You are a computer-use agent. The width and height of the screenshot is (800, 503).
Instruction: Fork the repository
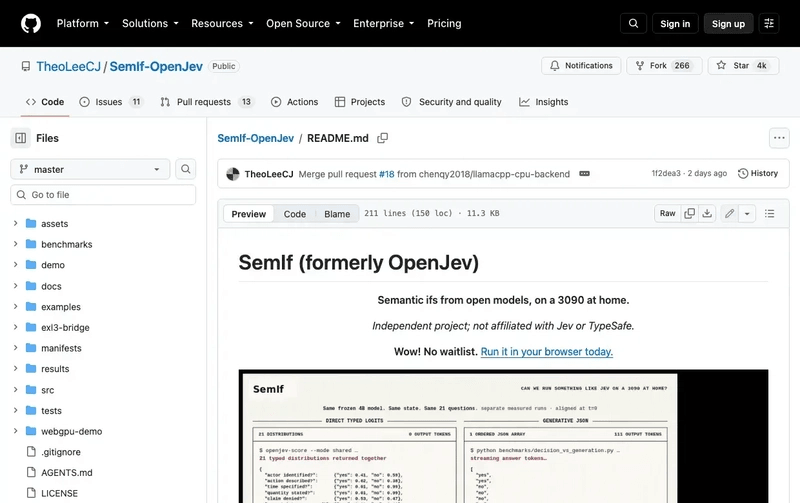[664, 66]
